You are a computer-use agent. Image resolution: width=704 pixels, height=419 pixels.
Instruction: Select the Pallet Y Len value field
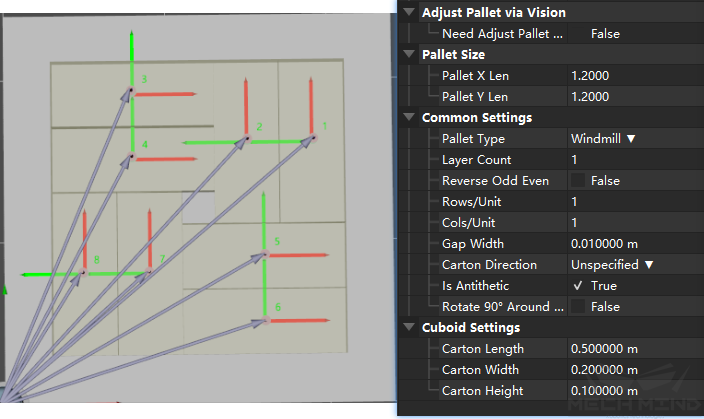coord(635,97)
